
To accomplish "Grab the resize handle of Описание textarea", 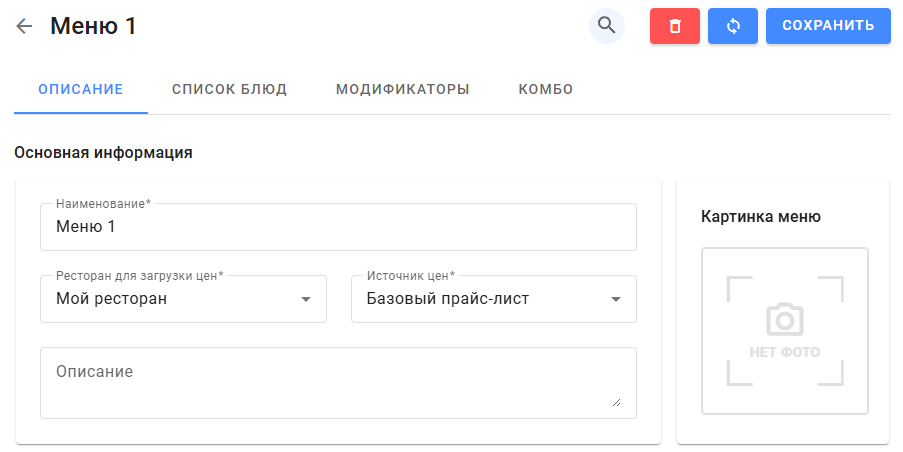I will [x=616, y=402].
